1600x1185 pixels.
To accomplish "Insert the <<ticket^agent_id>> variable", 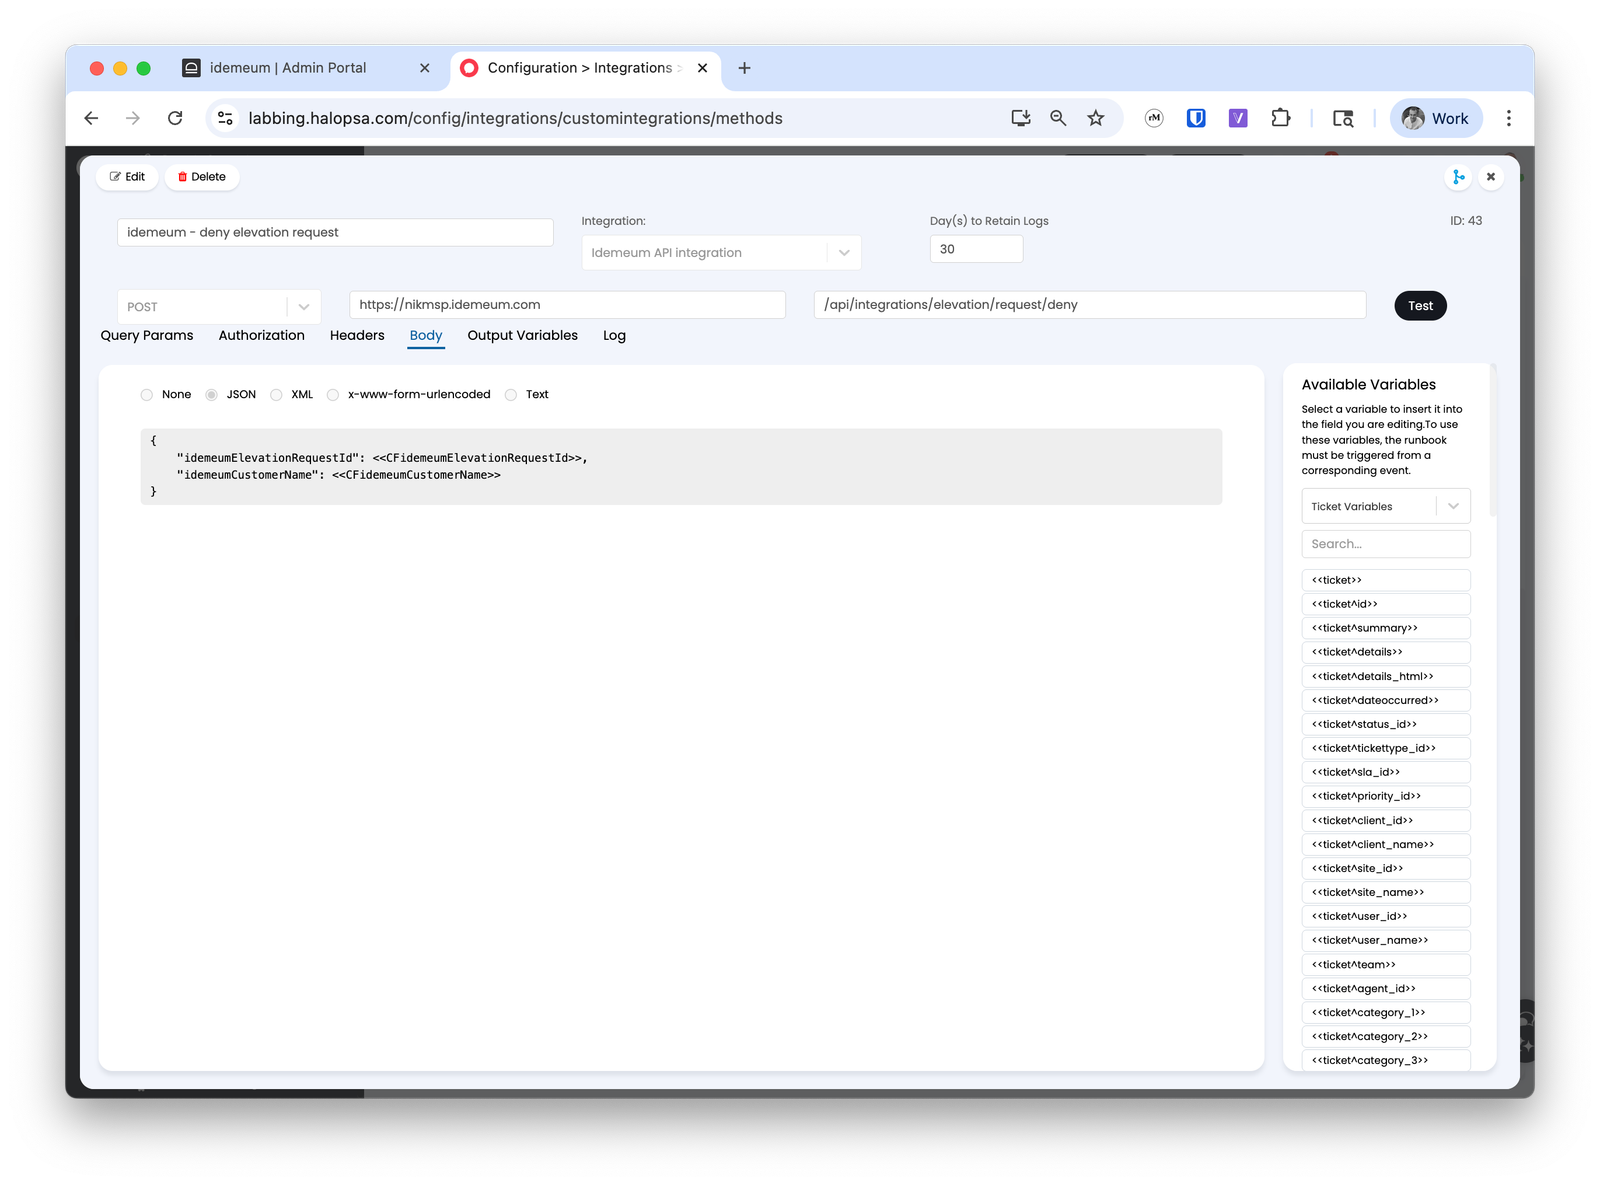I will pos(1386,989).
